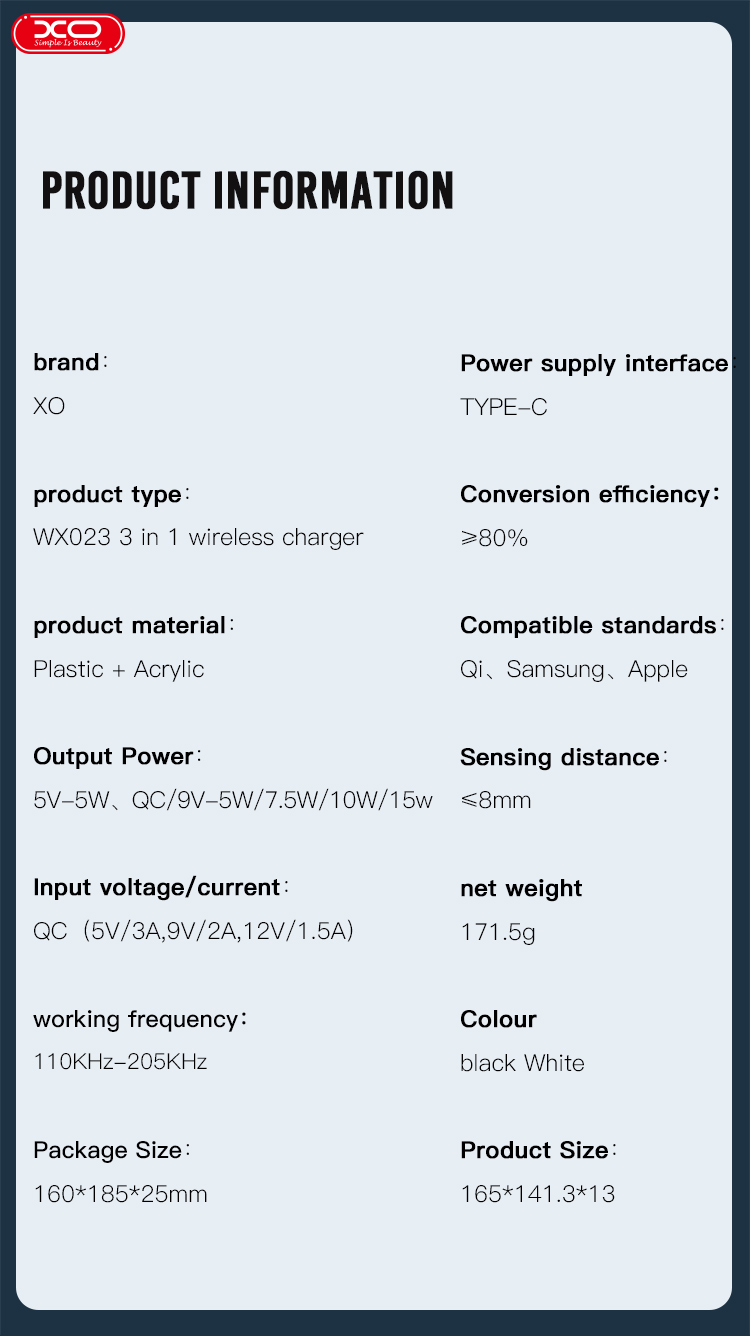The width and height of the screenshot is (750, 1336).
Task: Click the PRODUCT INFORMATION heading
Action: point(247,191)
